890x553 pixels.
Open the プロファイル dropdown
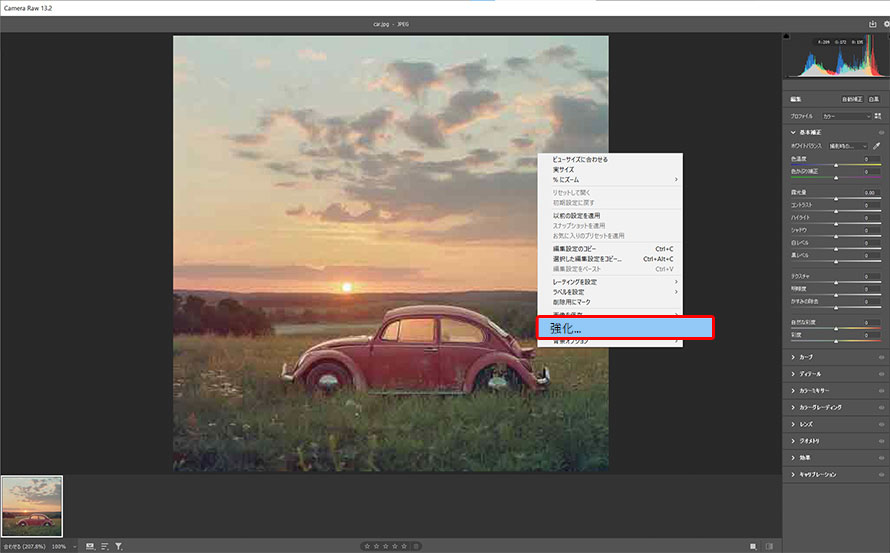coord(846,117)
